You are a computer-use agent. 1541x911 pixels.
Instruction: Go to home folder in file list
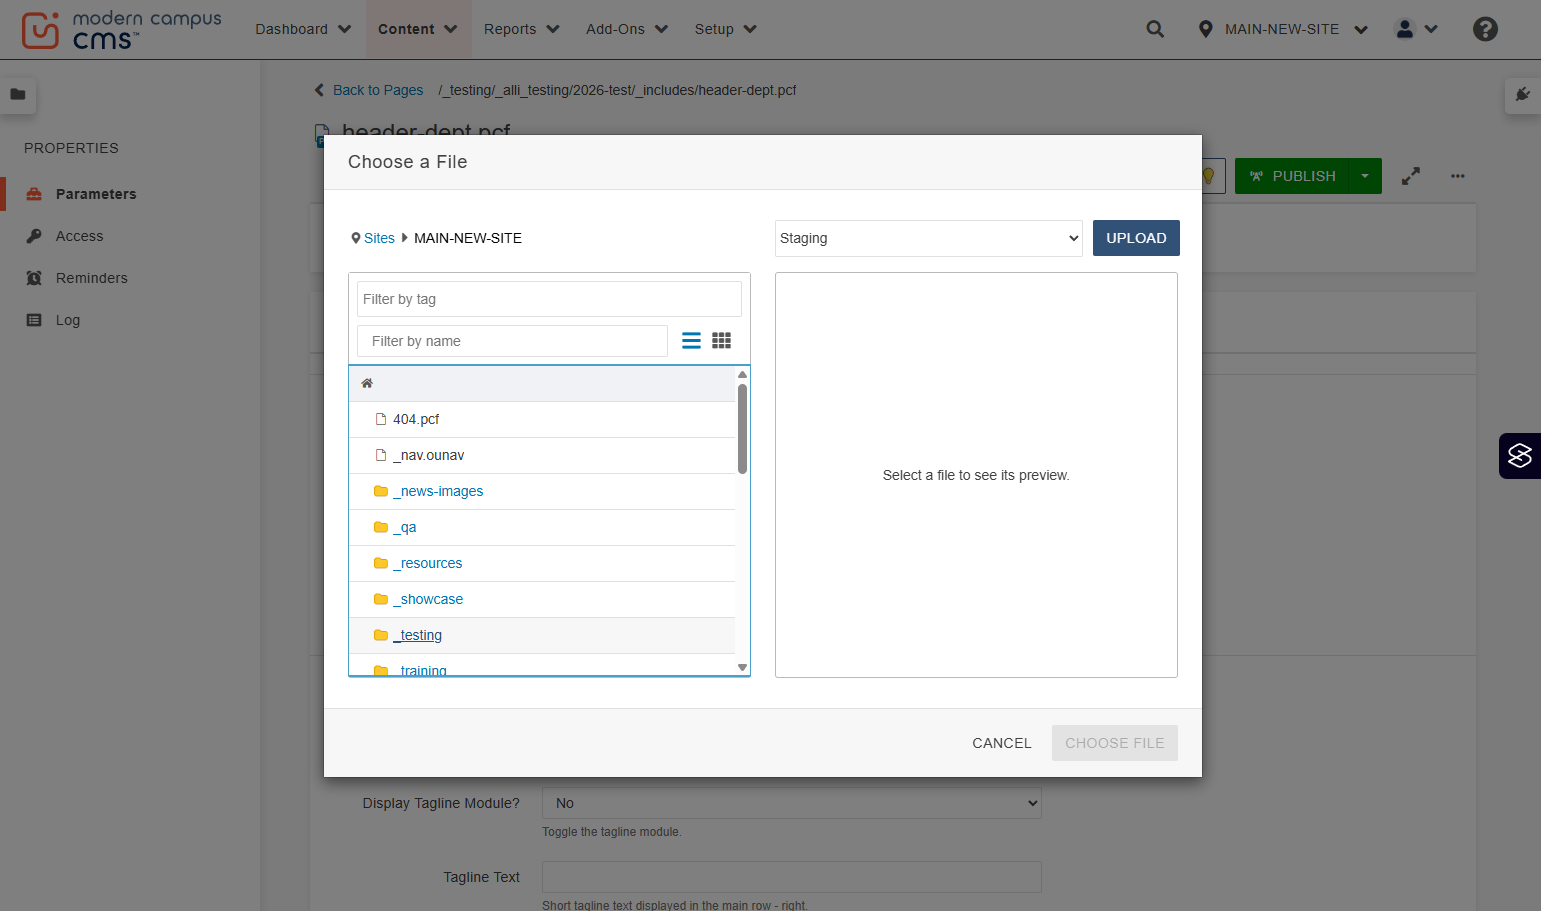(367, 383)
